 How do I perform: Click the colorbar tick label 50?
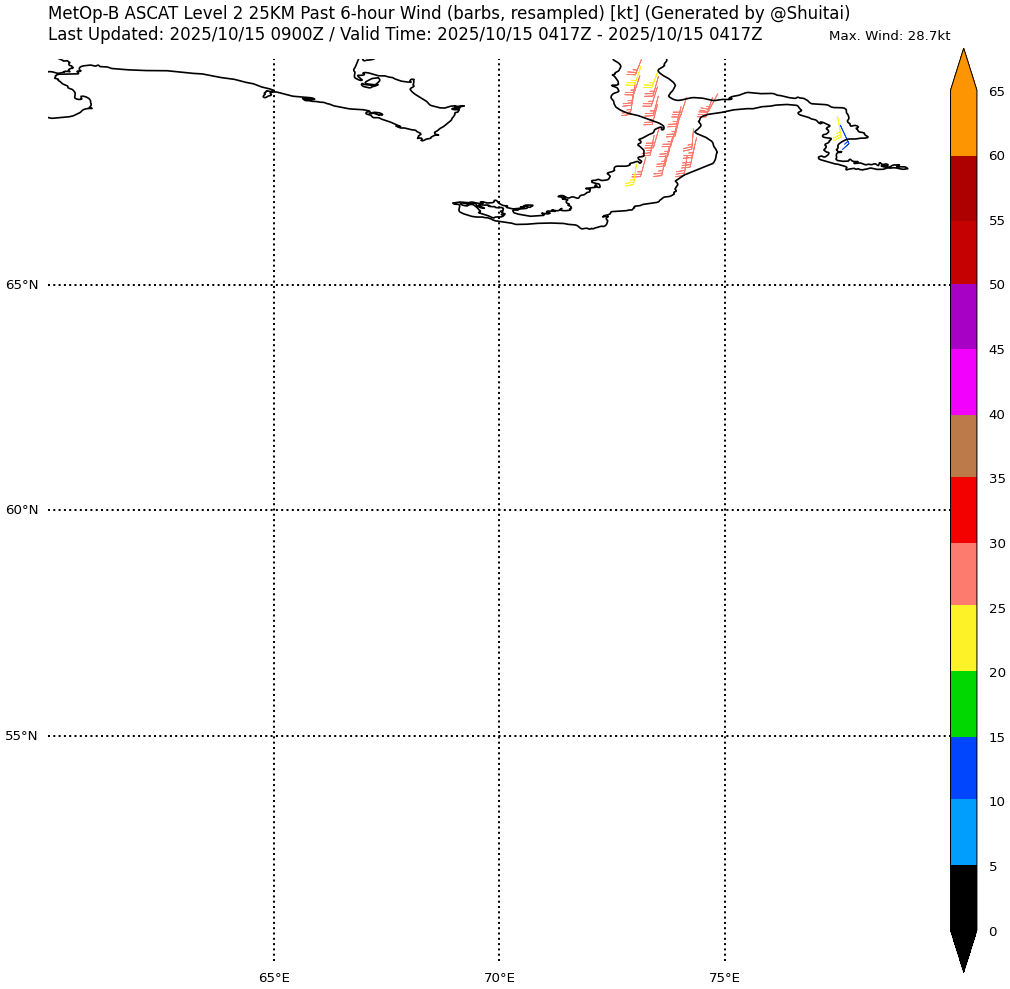coord(997,285)
